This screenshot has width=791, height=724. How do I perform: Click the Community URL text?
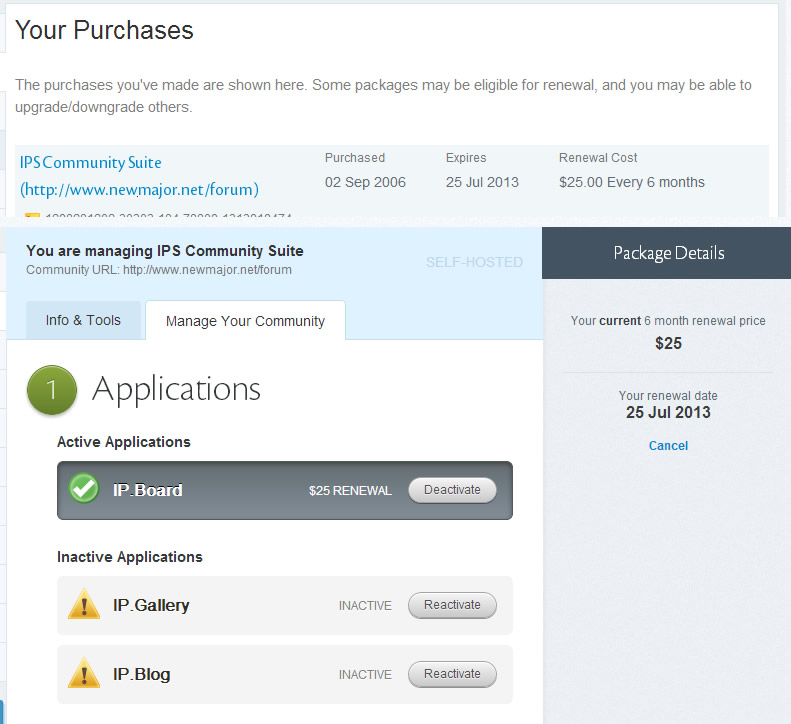pyautogui.click(x=159, y=270)
